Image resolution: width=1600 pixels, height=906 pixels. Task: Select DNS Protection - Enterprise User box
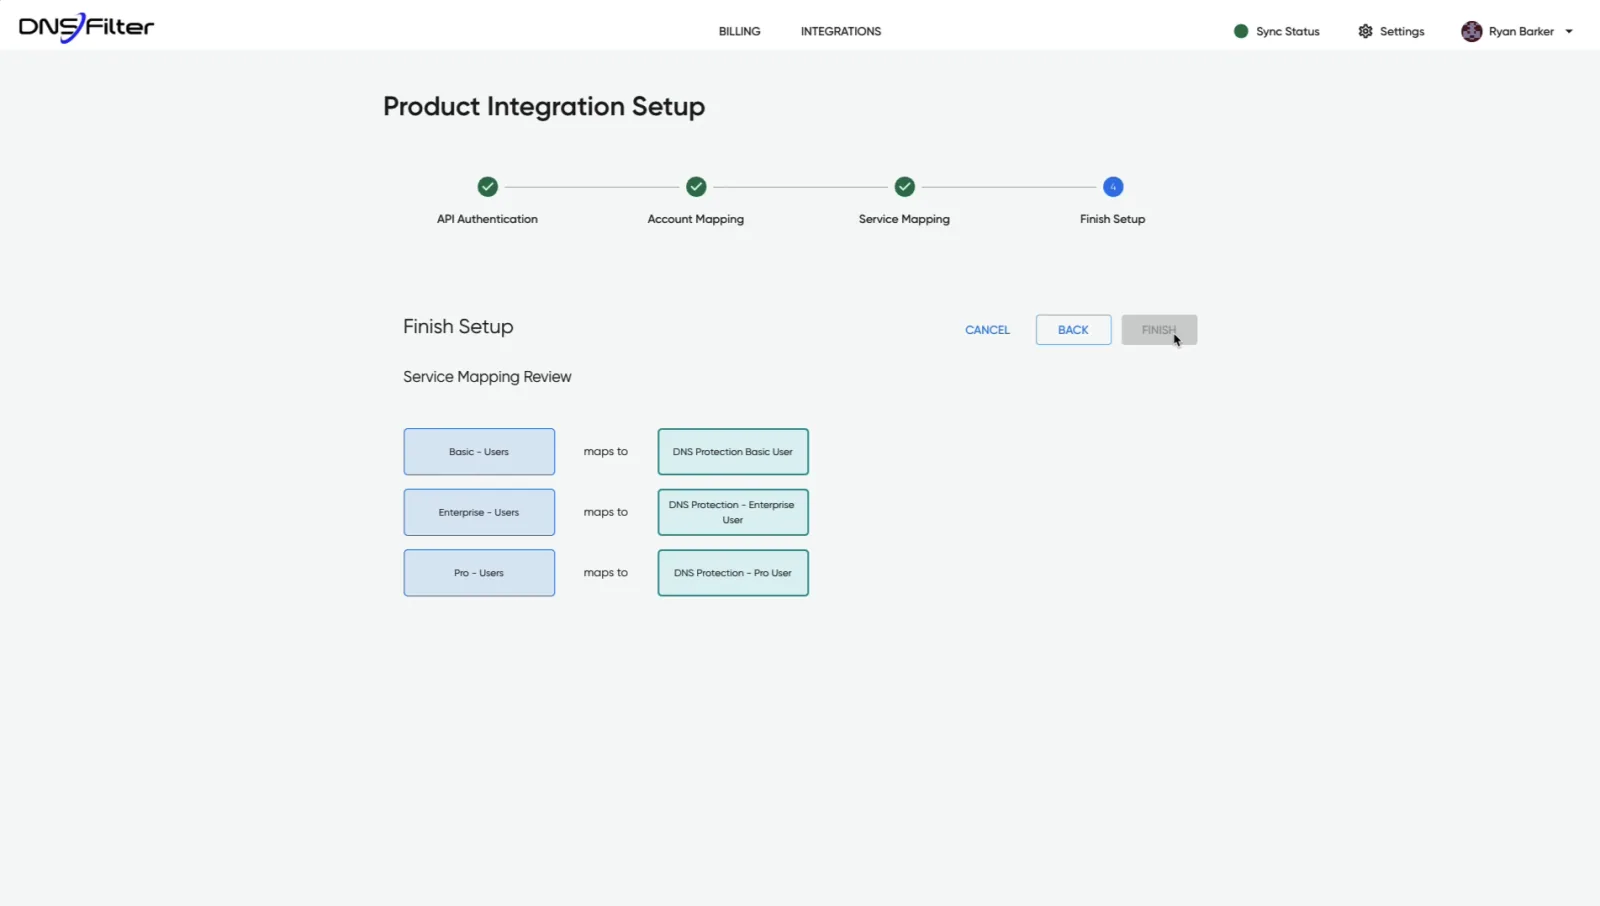pos(733,512)
